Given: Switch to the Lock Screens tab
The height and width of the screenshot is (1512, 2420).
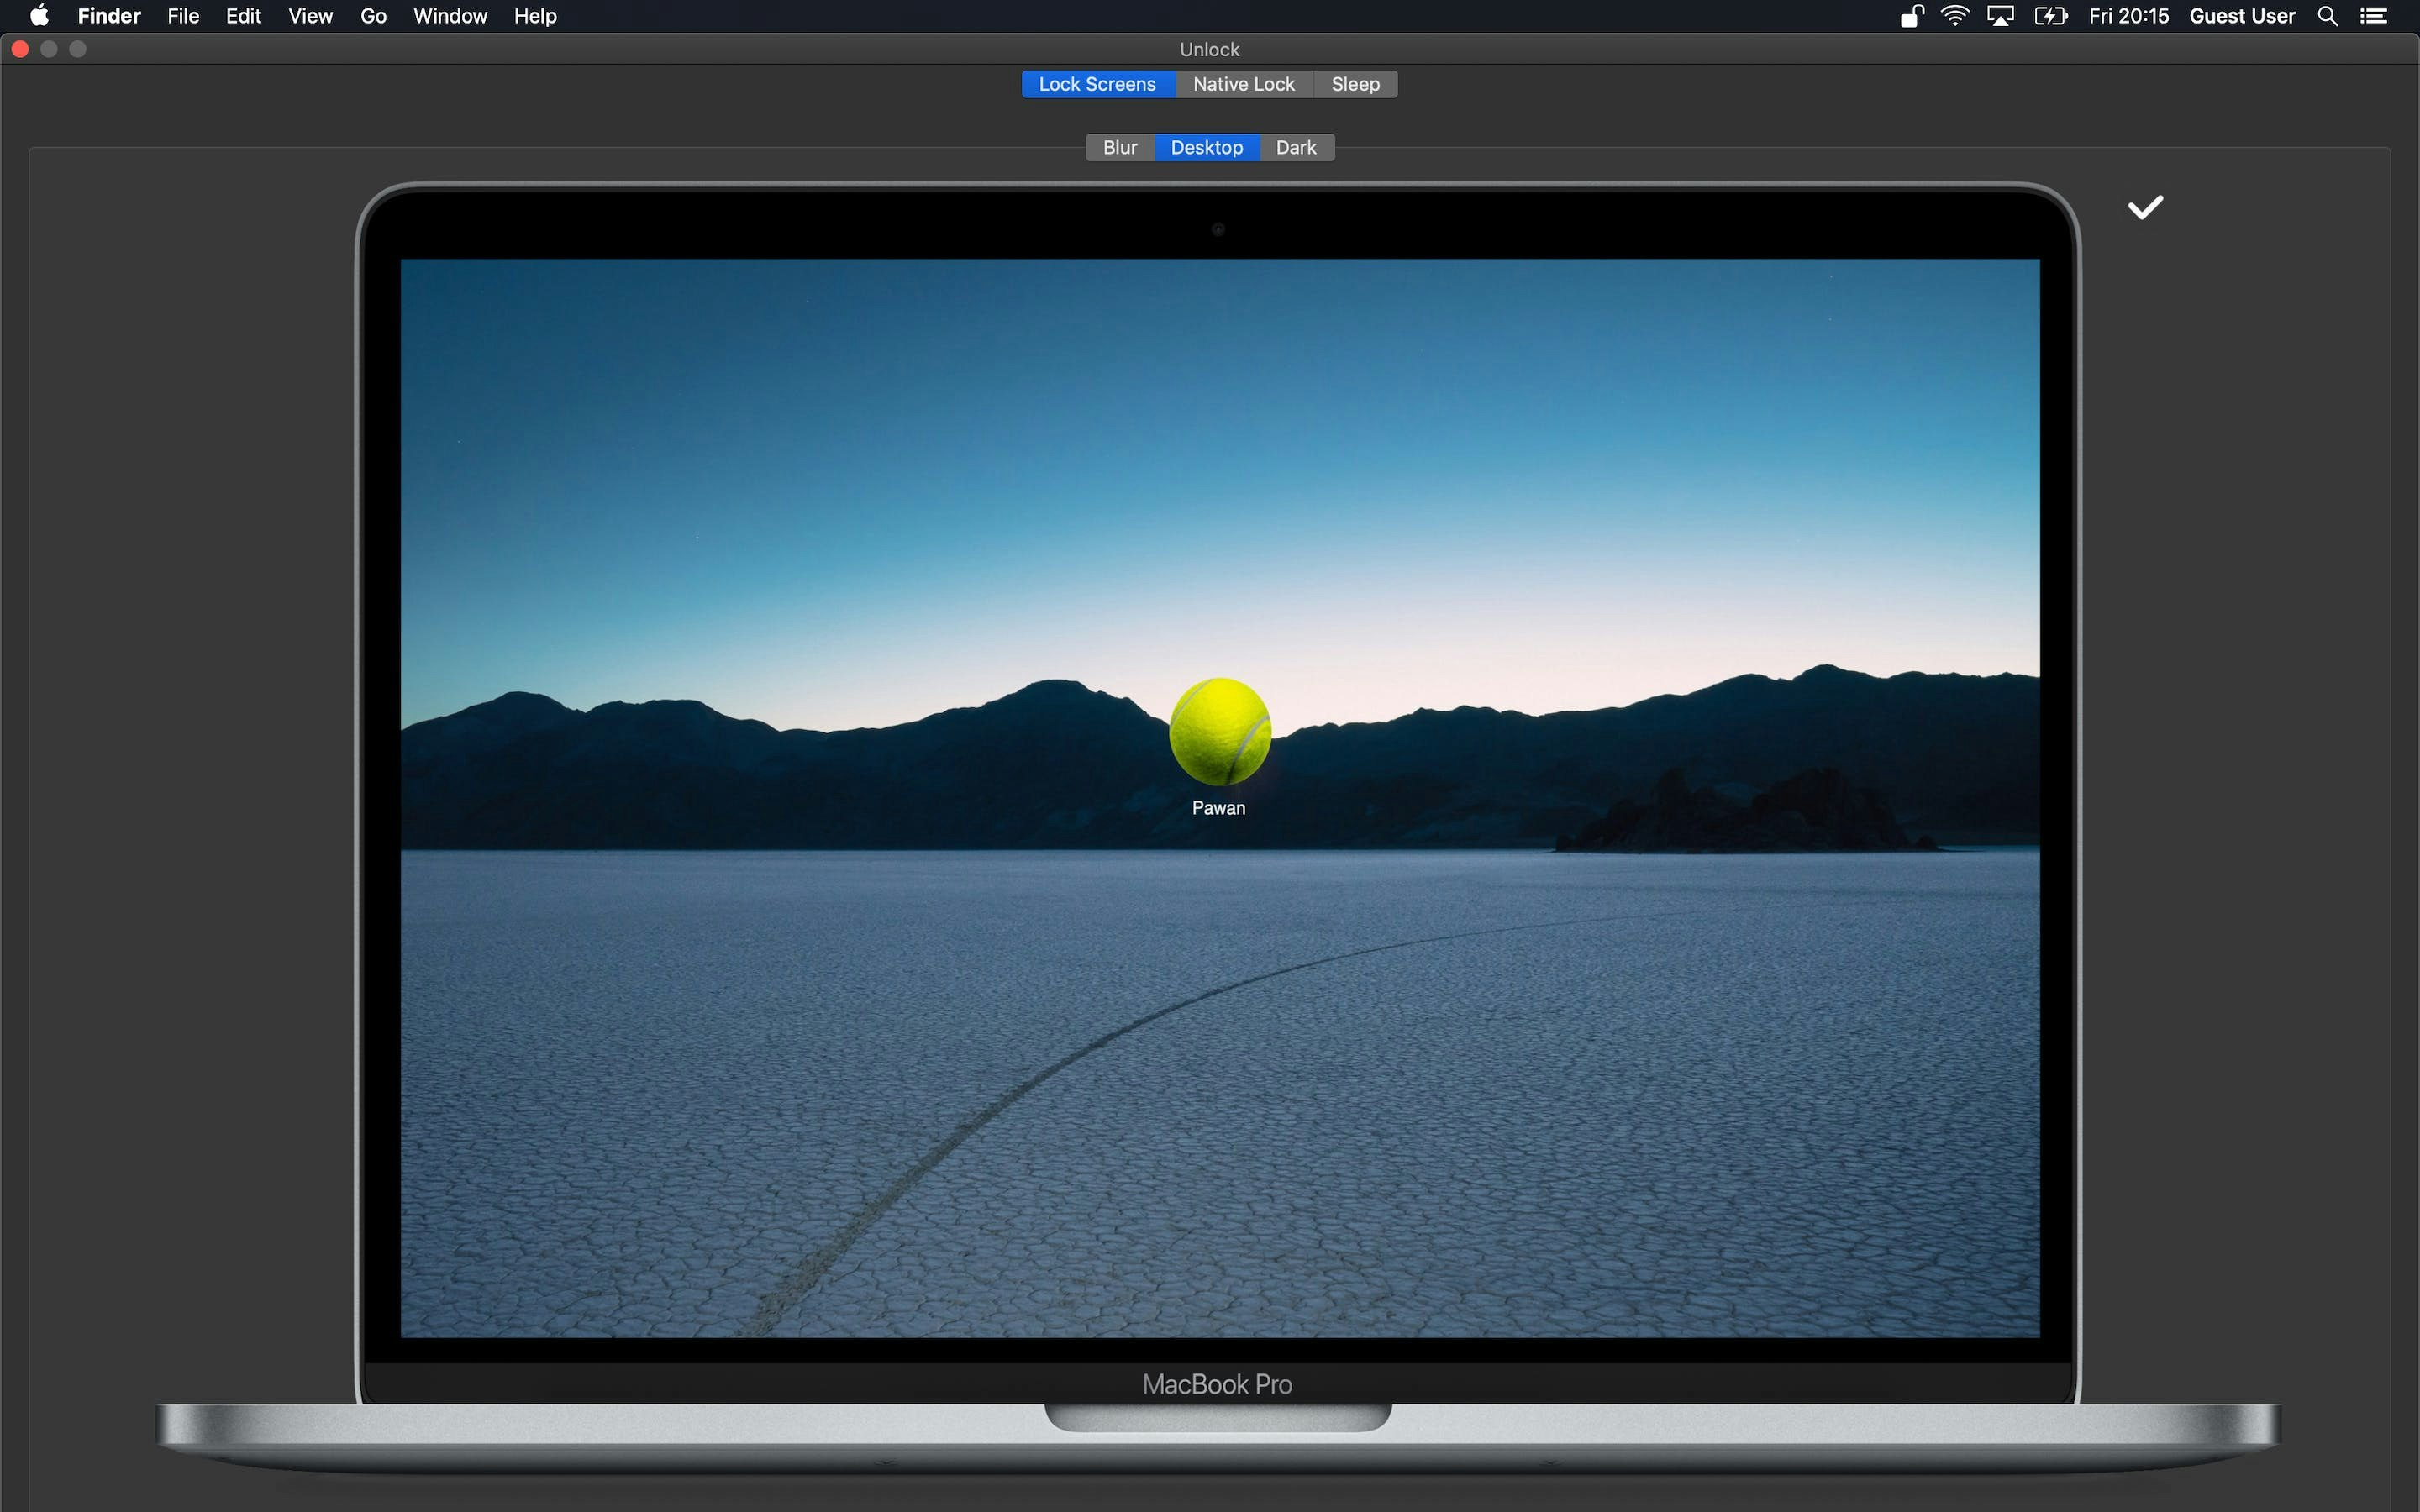Looking at the screenshot, I should click(x=1097, y=84).
